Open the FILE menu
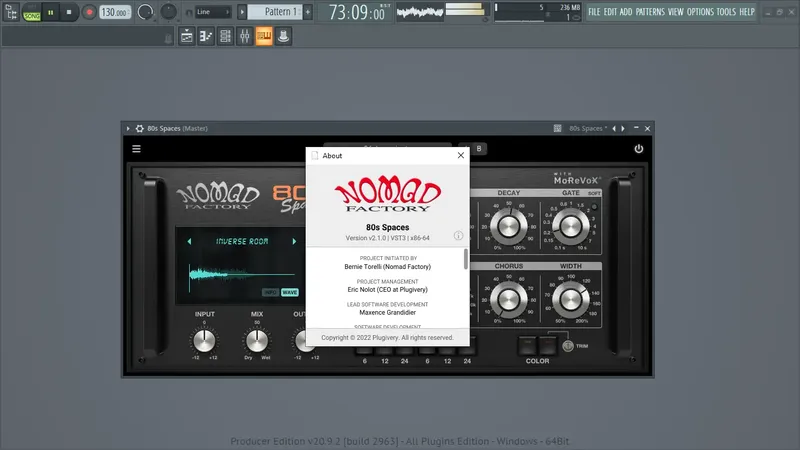Viewport: 800px width, 450px height. (594, 12)
